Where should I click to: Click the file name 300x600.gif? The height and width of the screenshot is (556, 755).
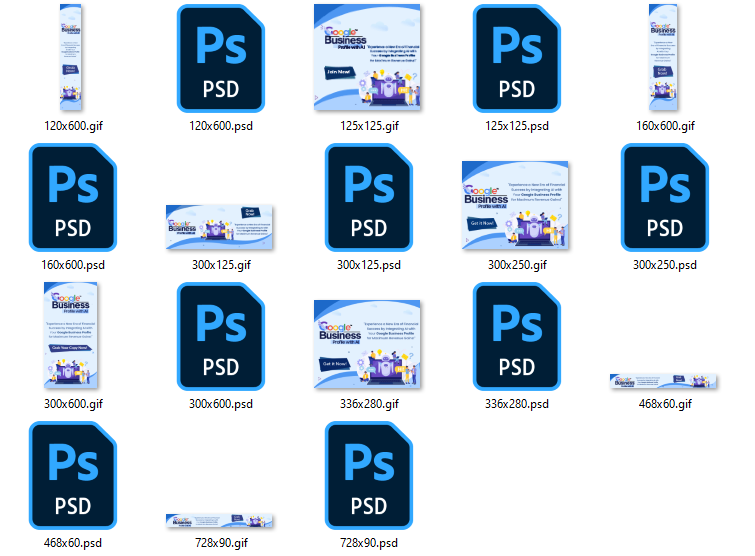[x=73, y=404]
